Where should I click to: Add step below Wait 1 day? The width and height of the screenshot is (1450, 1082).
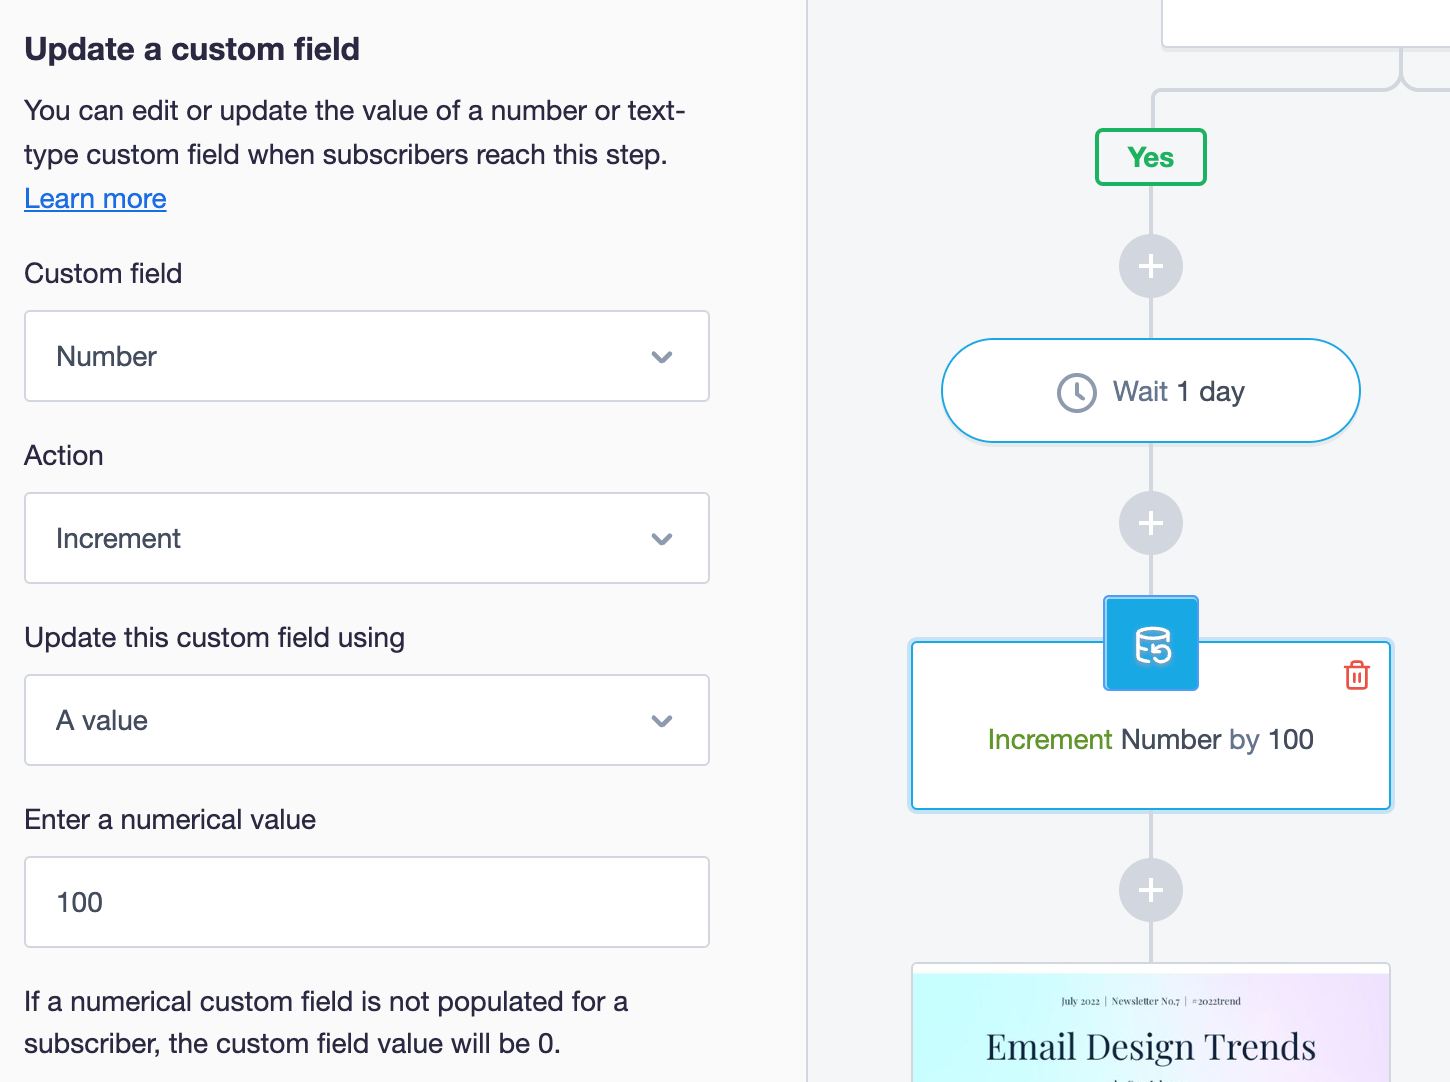[x=1151, y=523]
